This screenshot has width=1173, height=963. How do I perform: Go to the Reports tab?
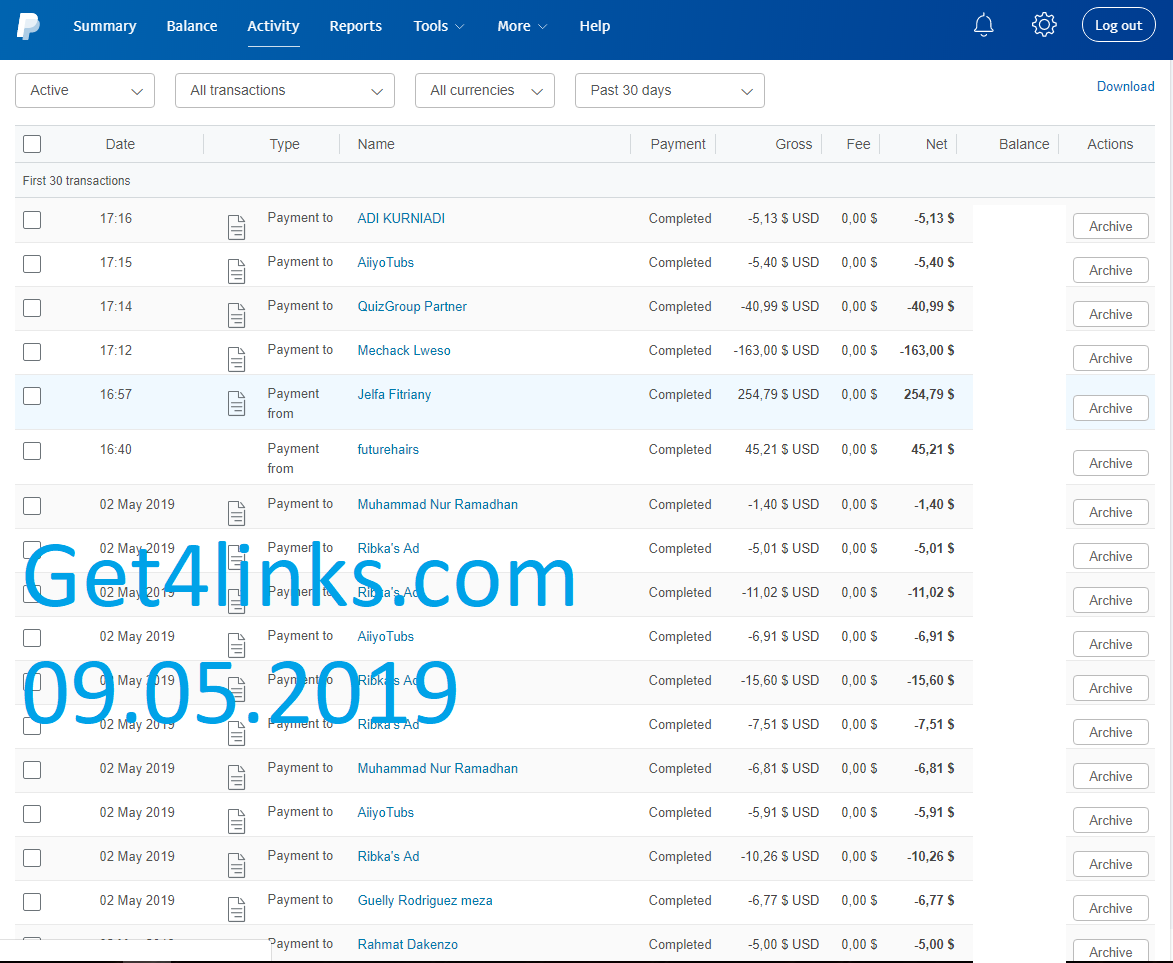point(355,26)
